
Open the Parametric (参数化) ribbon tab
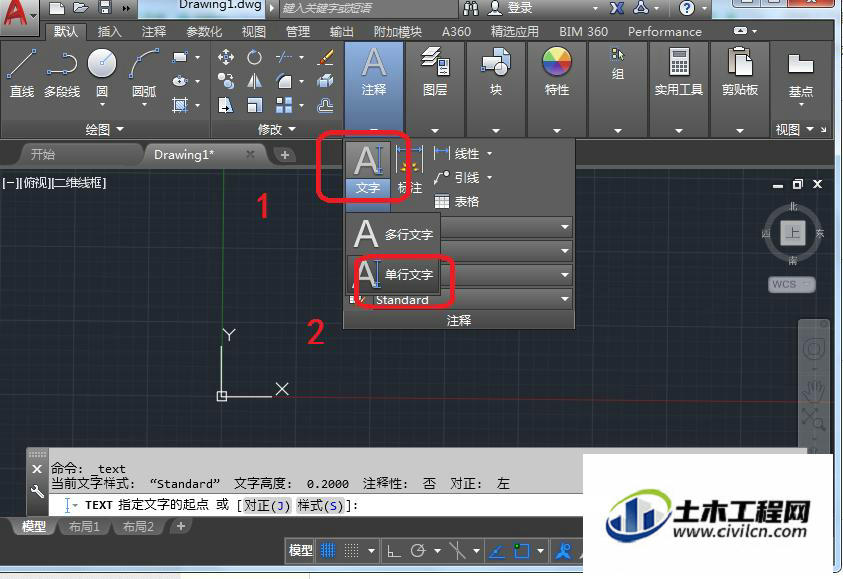click(204, 32)
